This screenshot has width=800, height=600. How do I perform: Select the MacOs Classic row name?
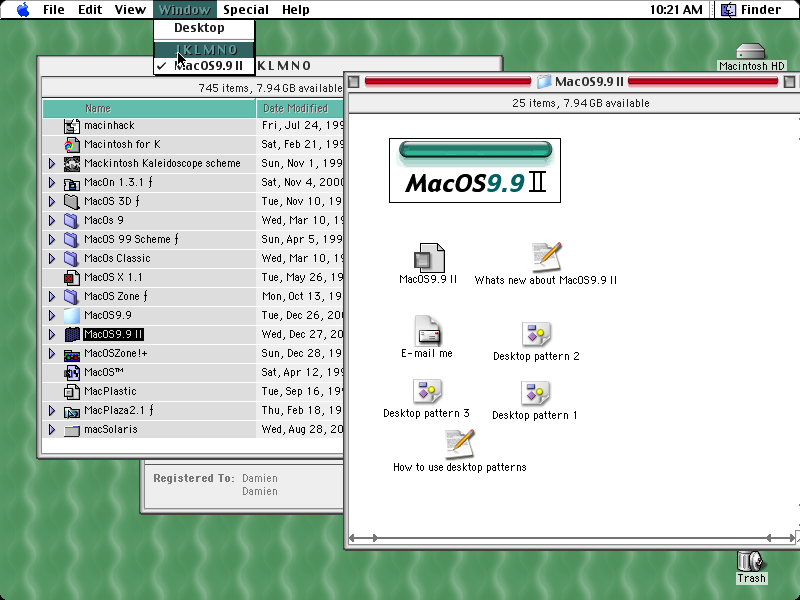[117, 258]
